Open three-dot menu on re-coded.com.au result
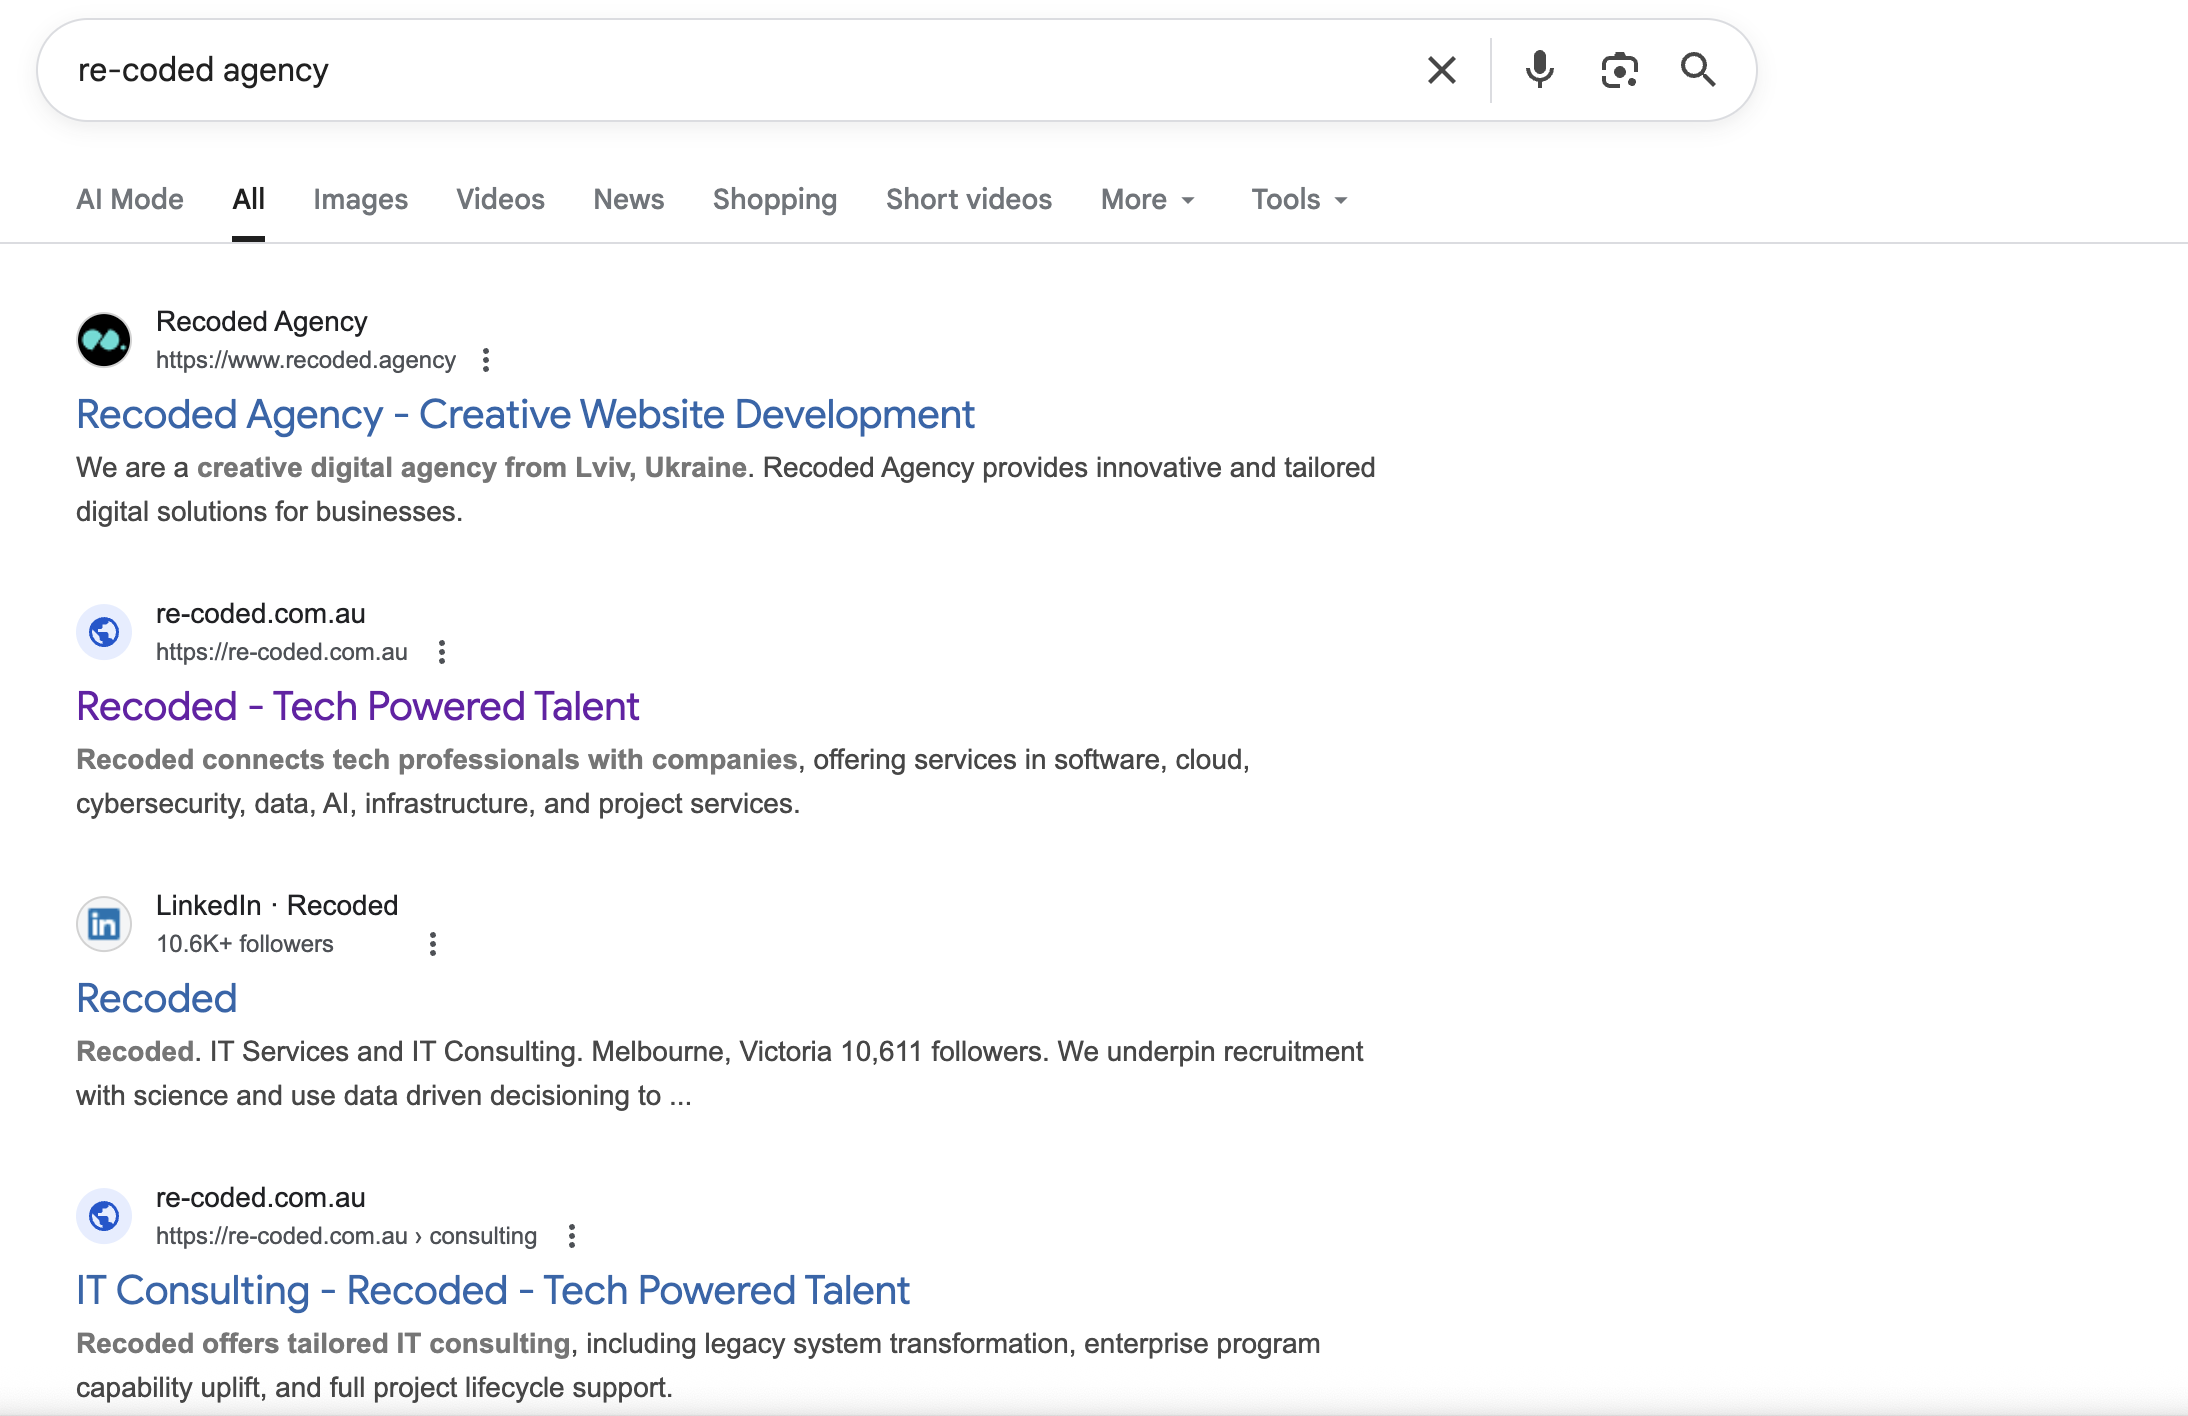This screenshot has height=1416, width=2188. pyautogui.click(x=441, y=651)
